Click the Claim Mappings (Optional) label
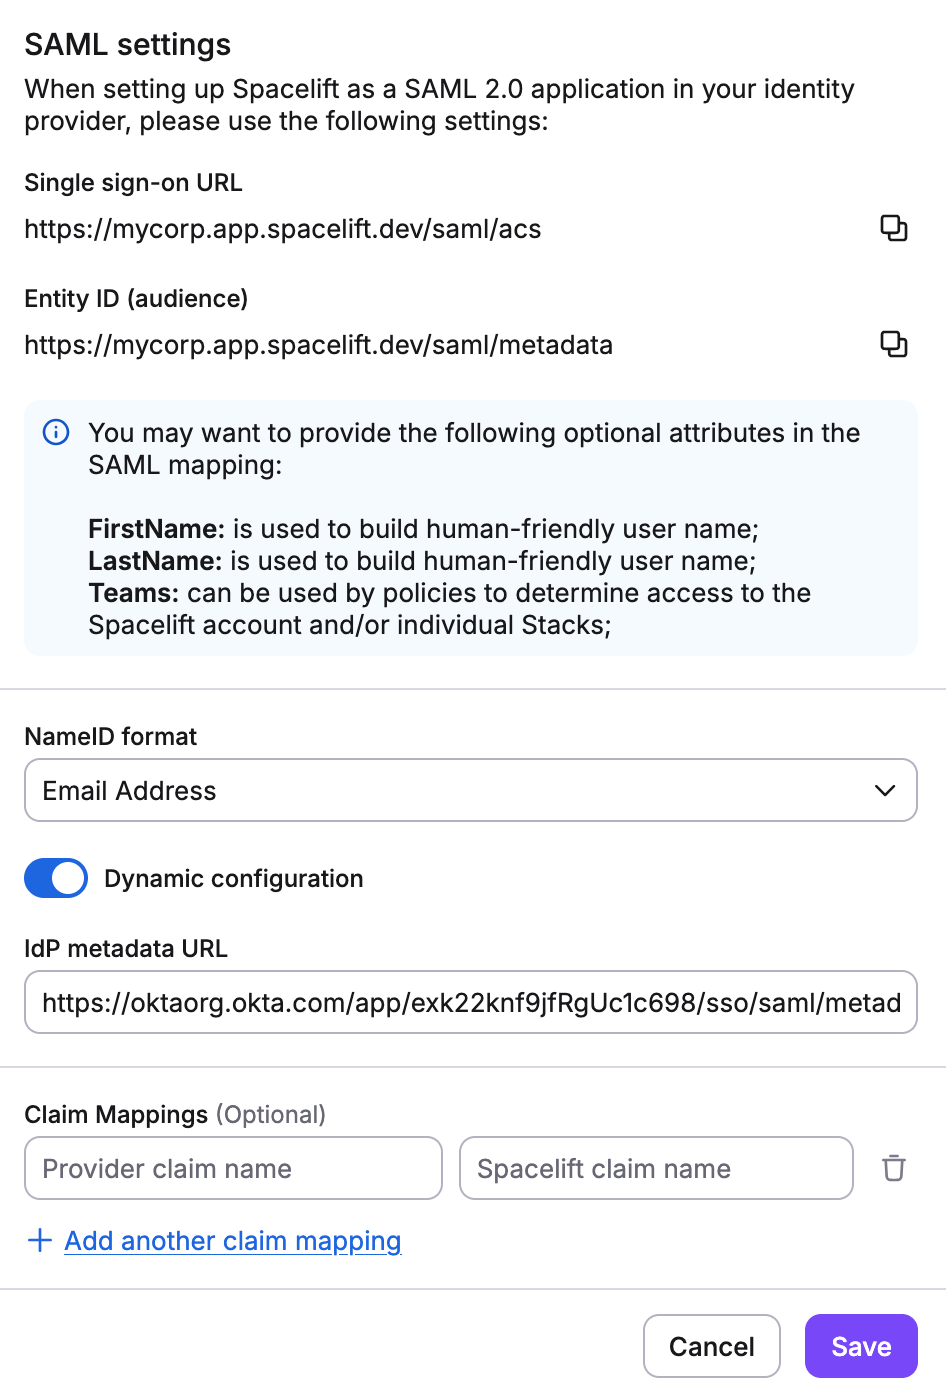 point(175,1115)
